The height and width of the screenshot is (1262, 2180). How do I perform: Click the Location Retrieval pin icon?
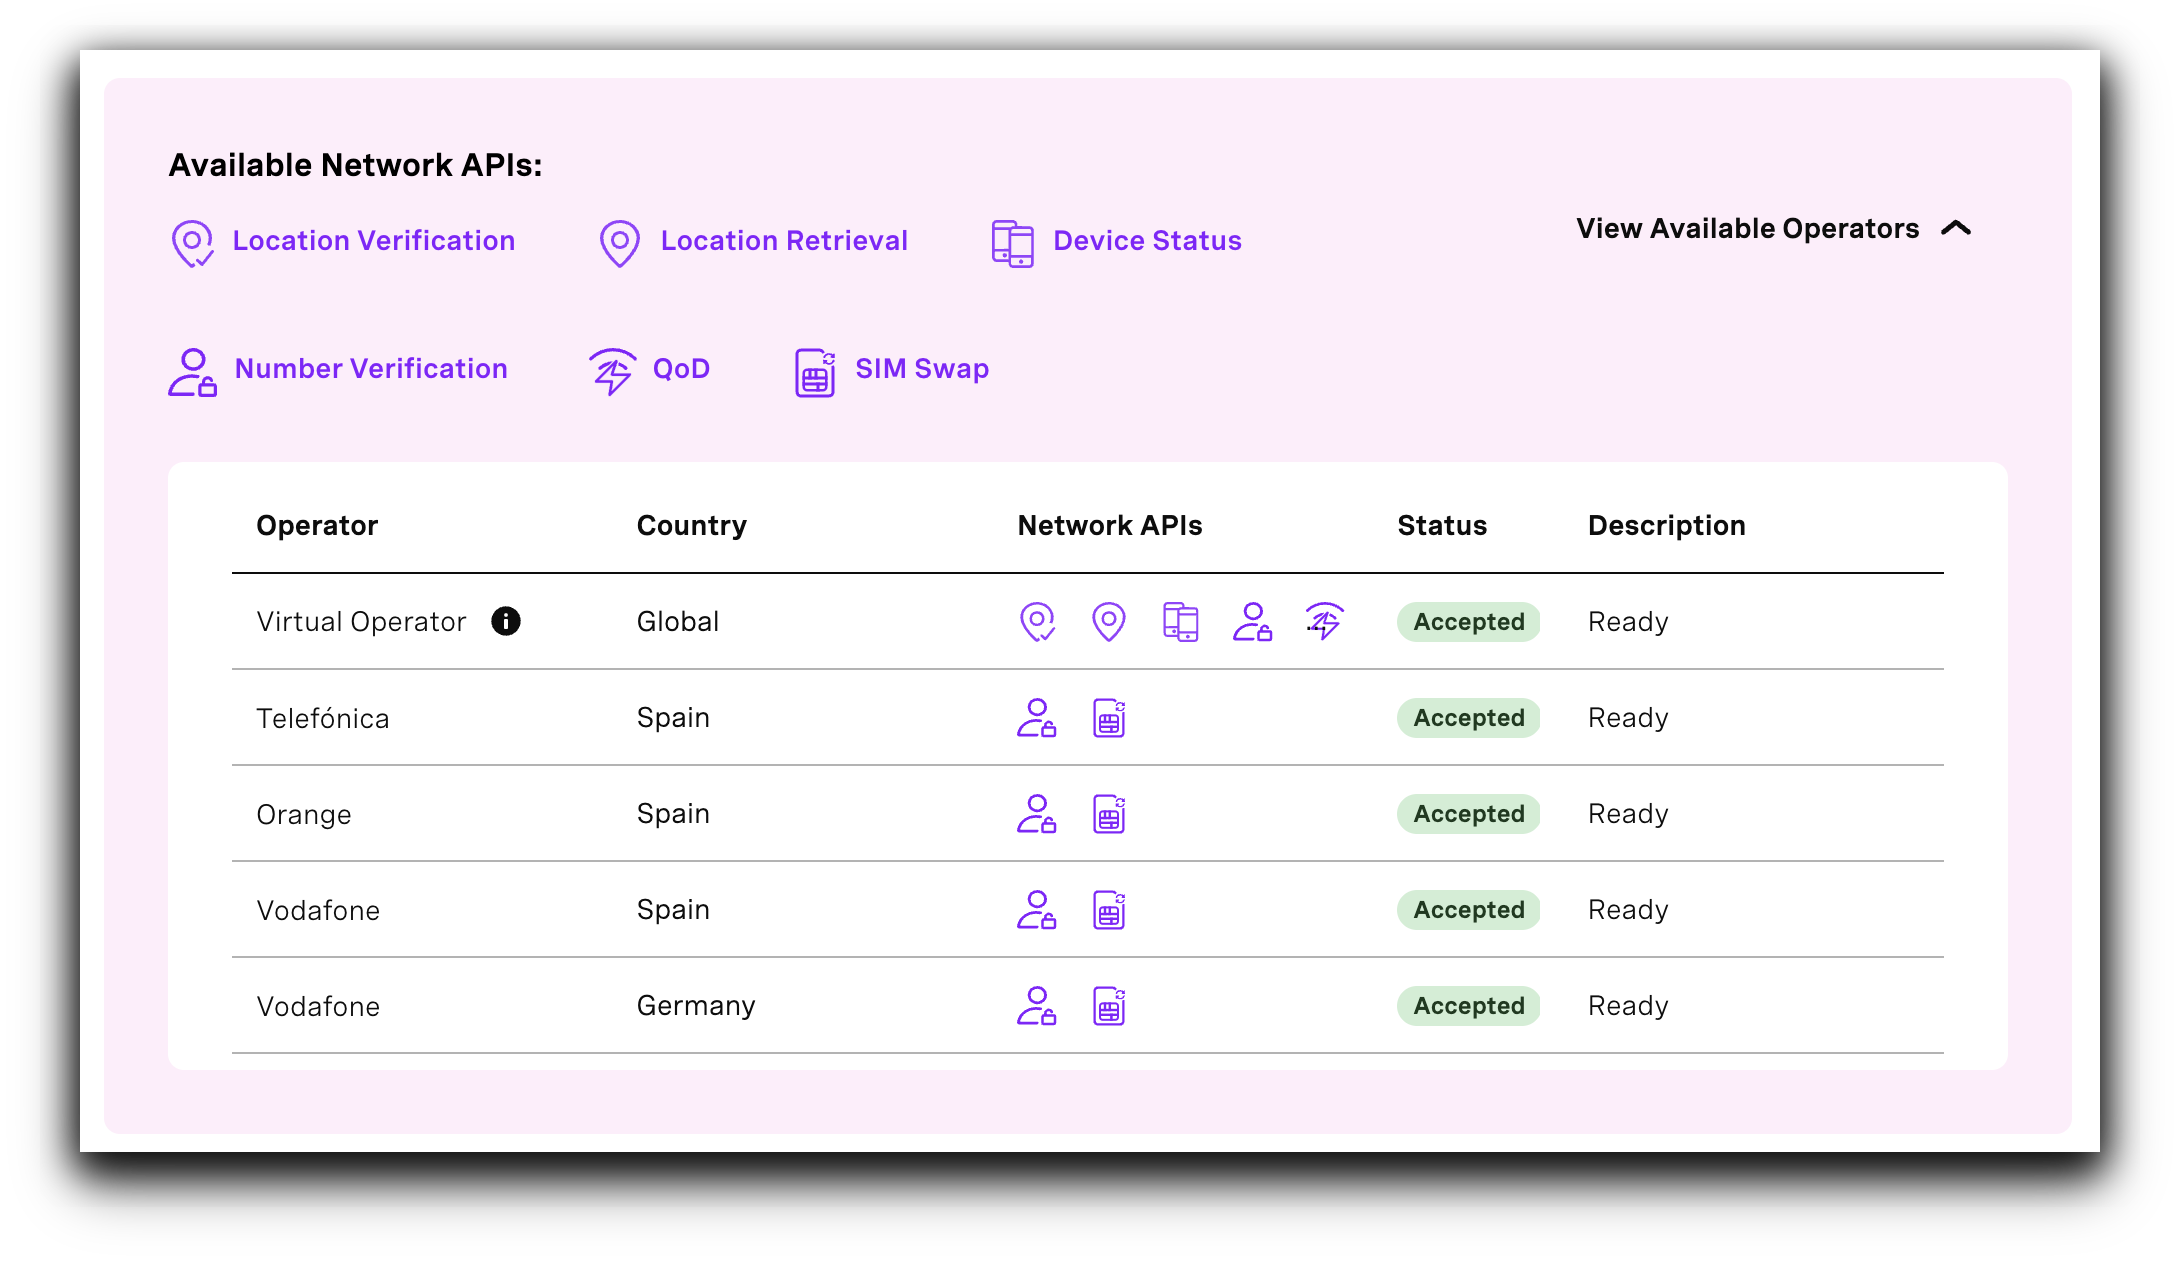[x=618, y=242]
